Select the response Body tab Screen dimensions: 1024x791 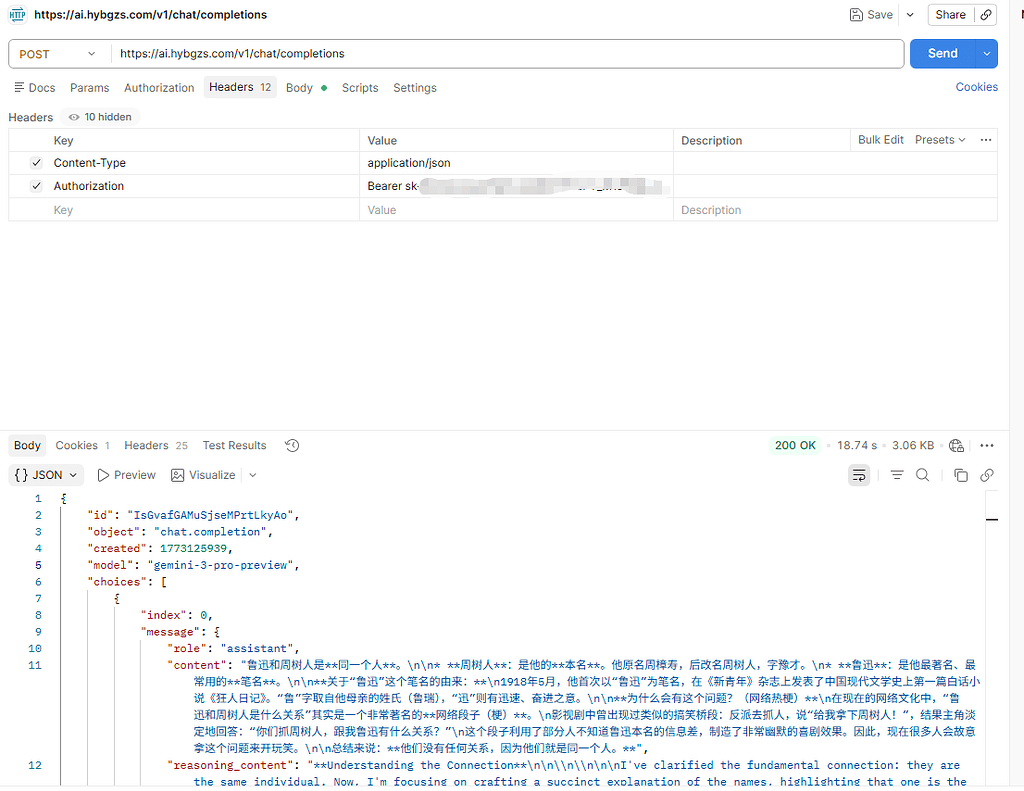pos(27,445)
